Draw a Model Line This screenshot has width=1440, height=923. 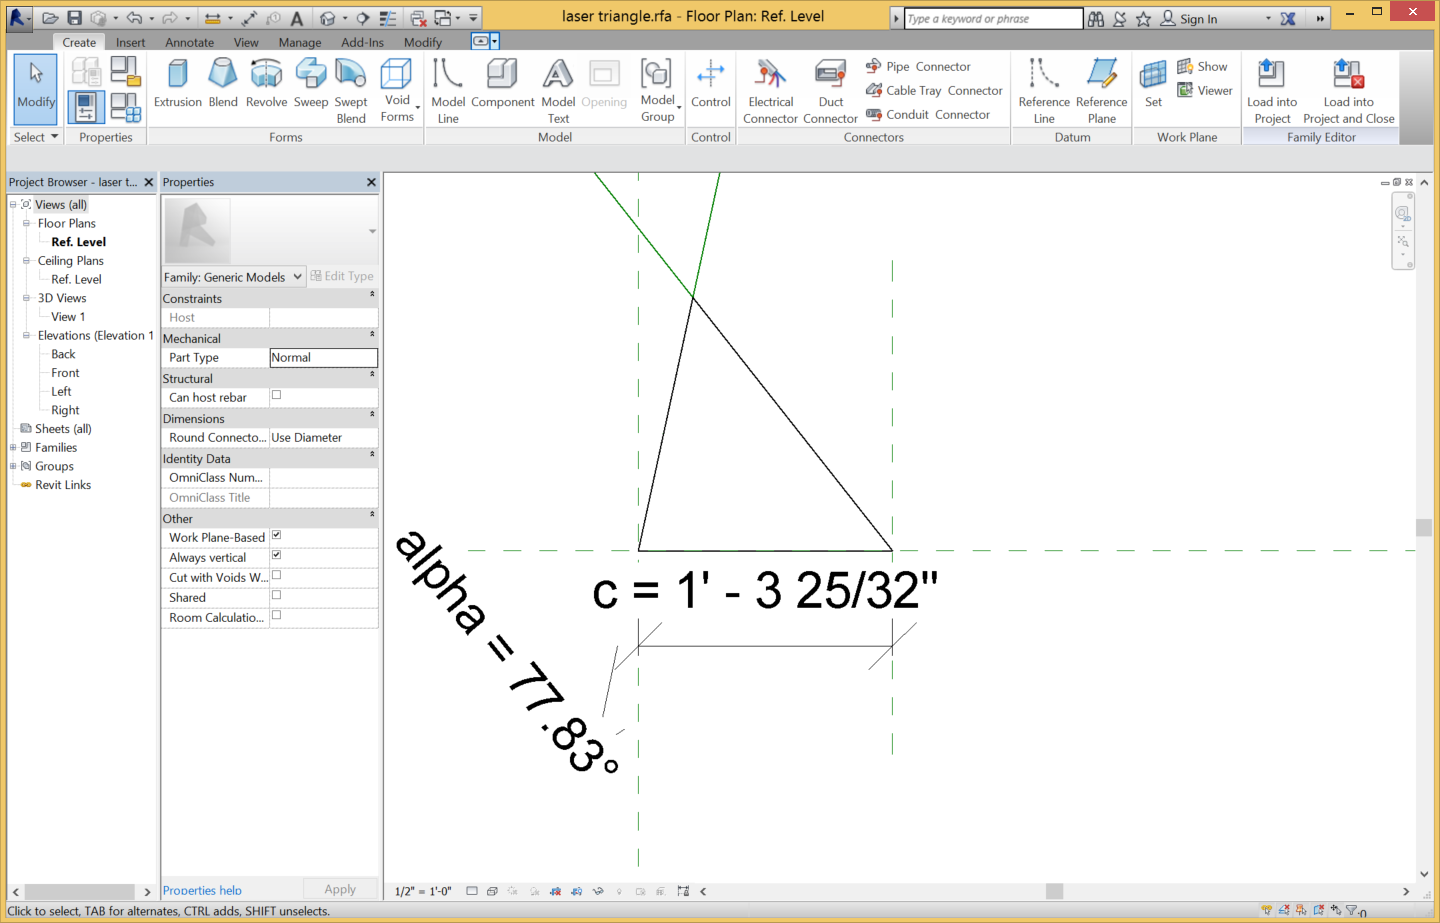(x=448, y=91)
